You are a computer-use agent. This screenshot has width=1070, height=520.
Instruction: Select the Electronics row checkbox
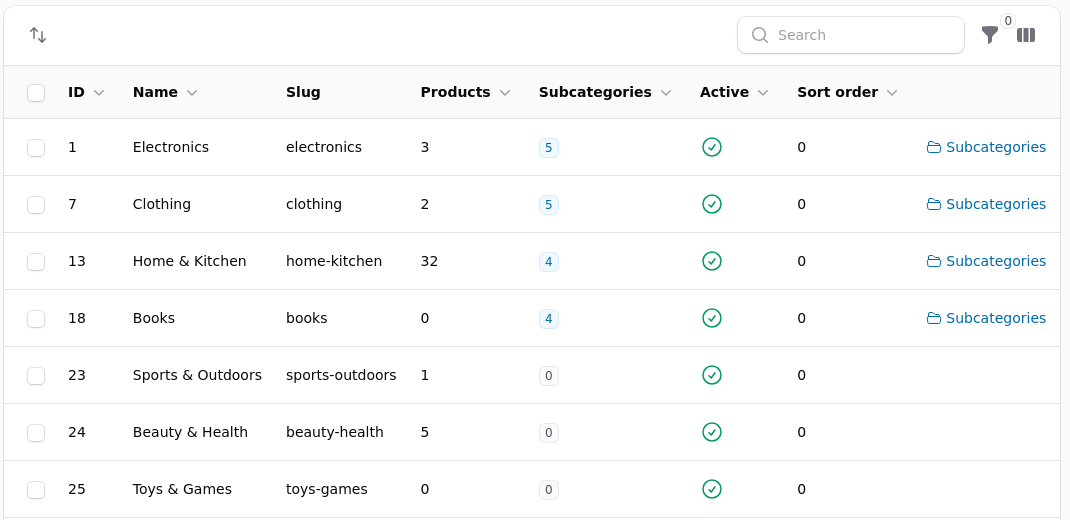pos(36,148)
